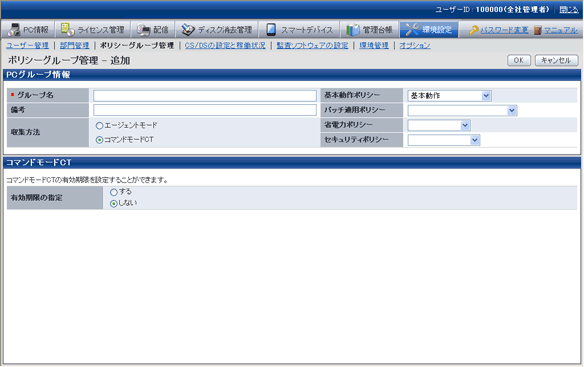
Task: Open the パッチ適用ポリシー dropdown
Action: click(462, 110)
